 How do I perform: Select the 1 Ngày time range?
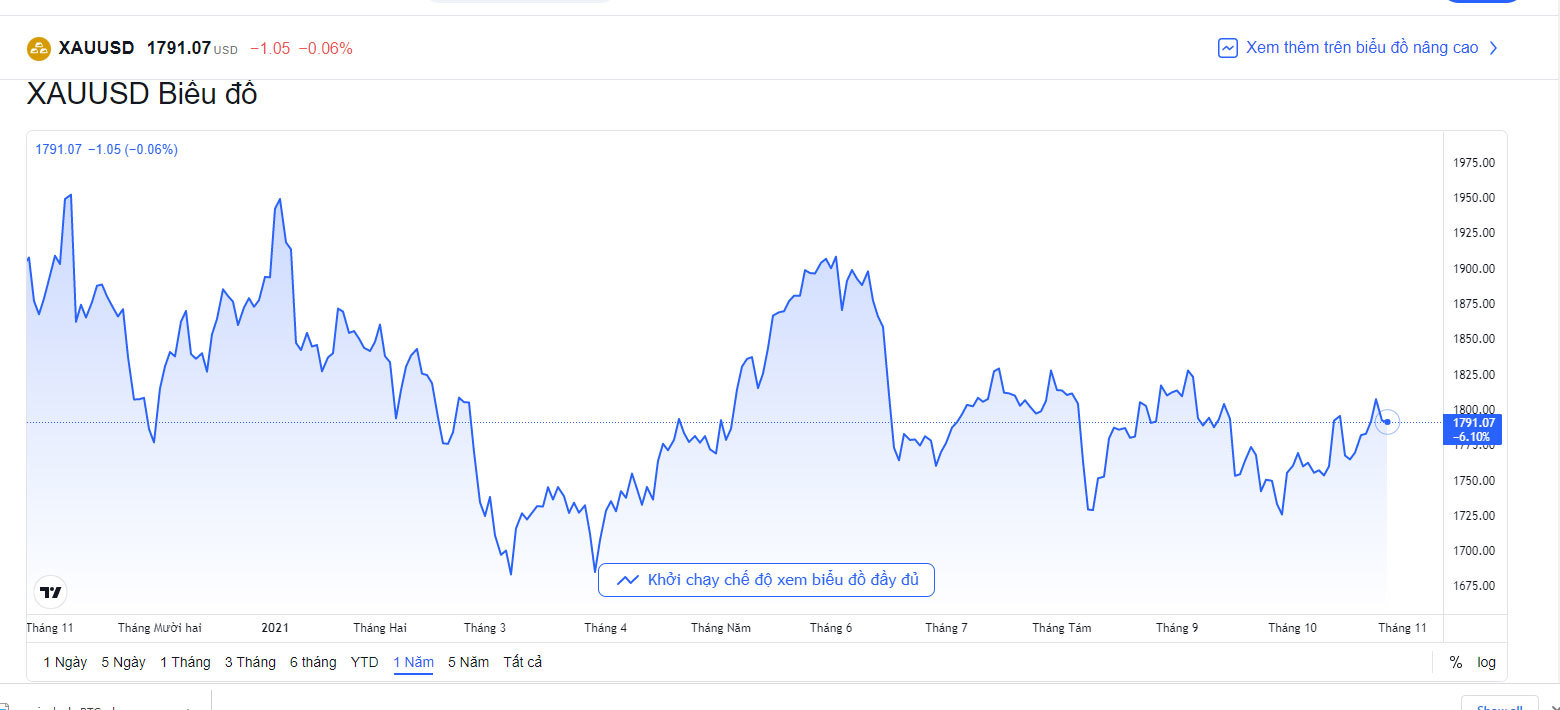(65, 662)
